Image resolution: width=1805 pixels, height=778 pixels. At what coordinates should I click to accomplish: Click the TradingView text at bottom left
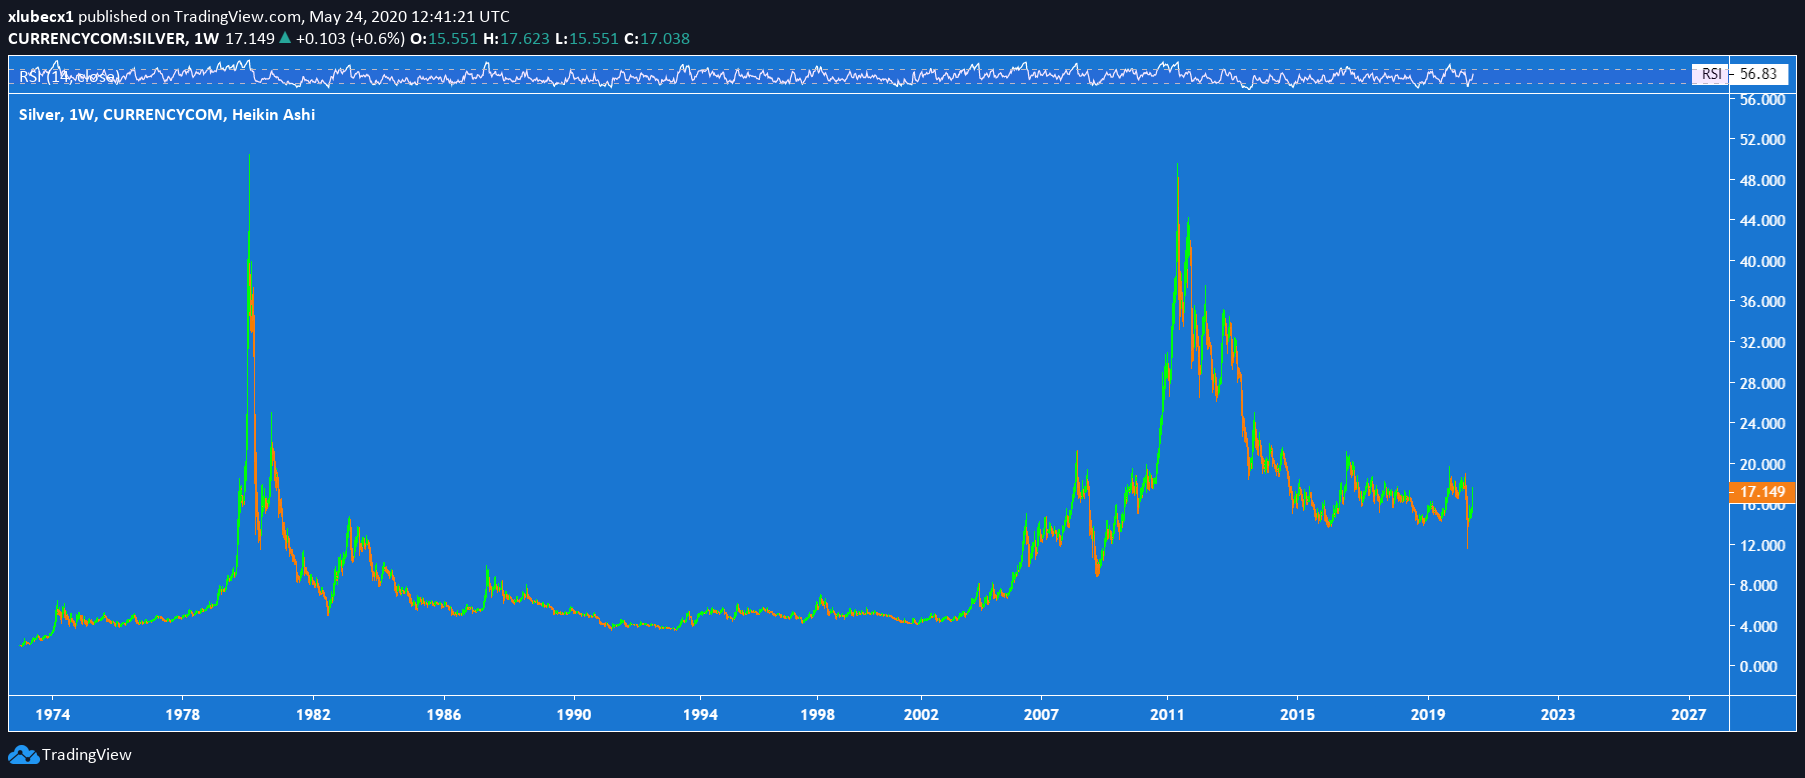point(87,755)
